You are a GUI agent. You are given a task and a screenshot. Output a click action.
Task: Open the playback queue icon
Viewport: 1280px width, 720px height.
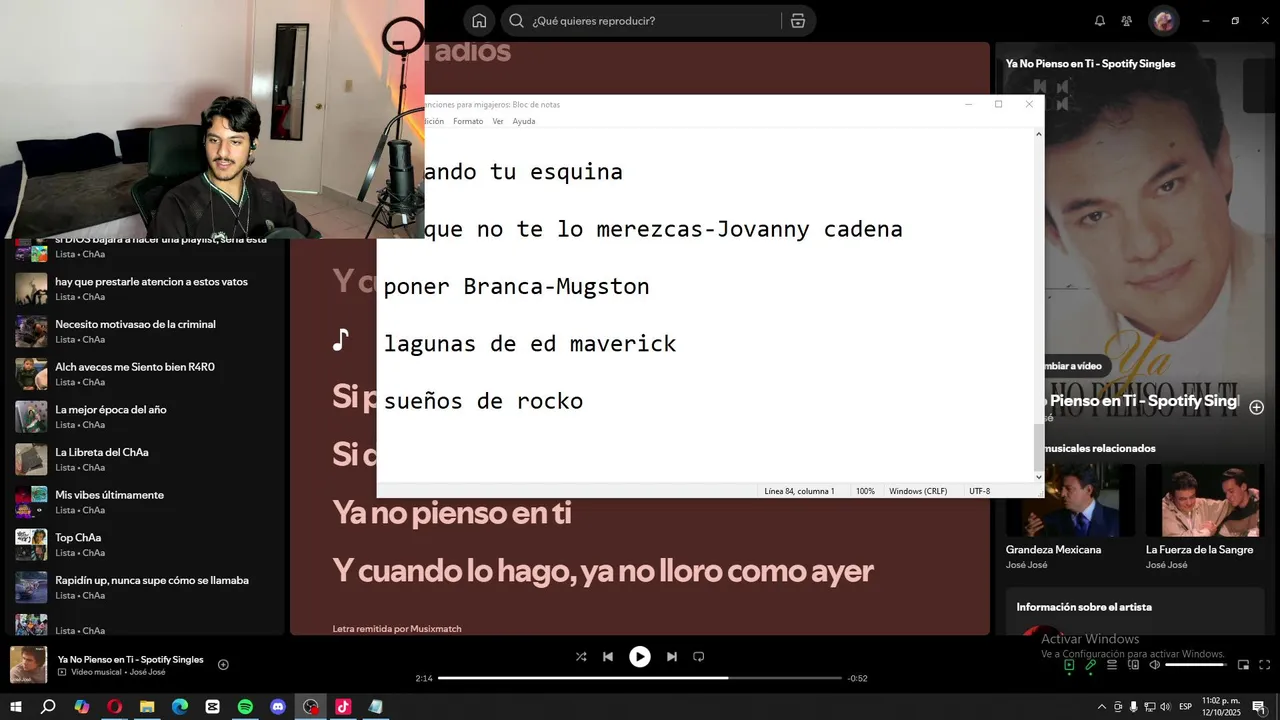pyautogui.click(x=1112, y=665)
